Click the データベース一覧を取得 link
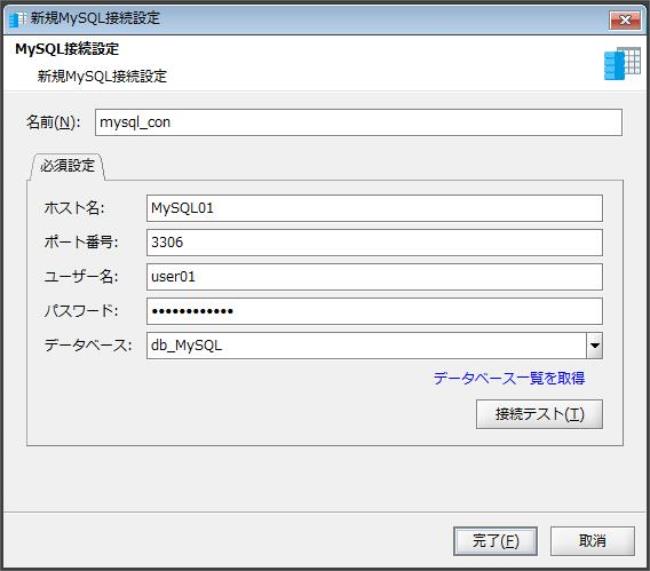Viewport: 650px width, 571px height. (x=508, y=378)
